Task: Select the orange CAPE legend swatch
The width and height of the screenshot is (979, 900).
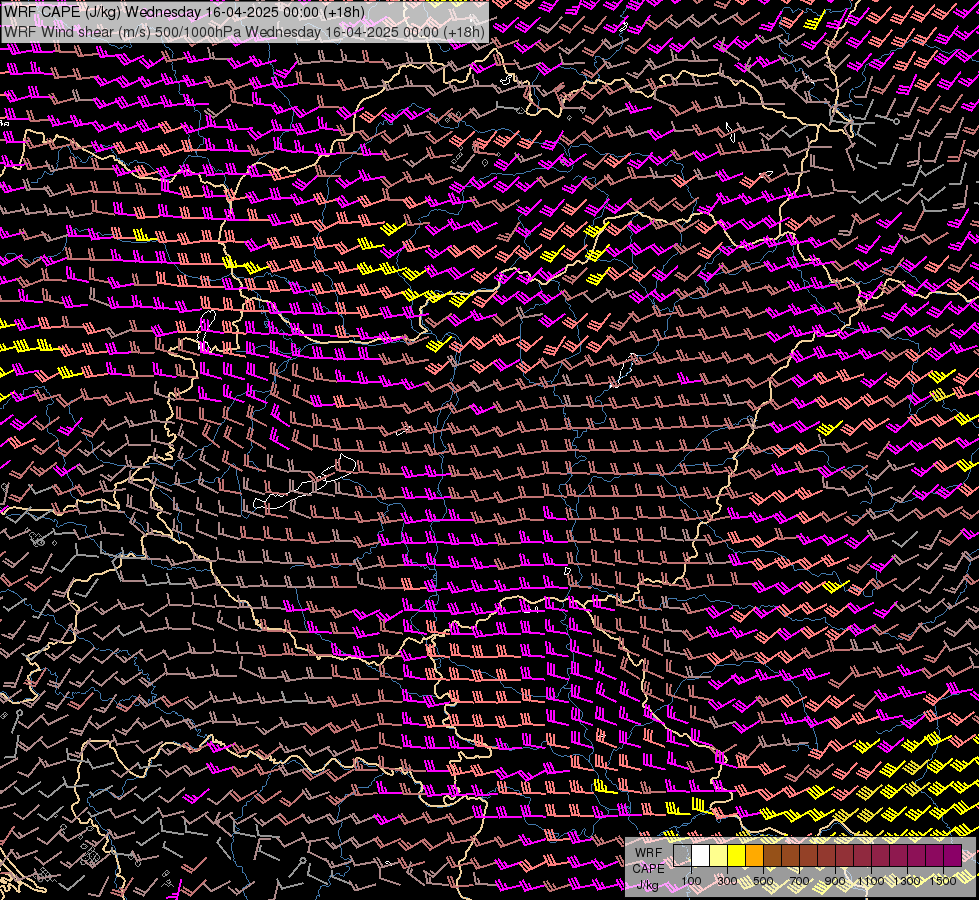Action: (754, 856)
